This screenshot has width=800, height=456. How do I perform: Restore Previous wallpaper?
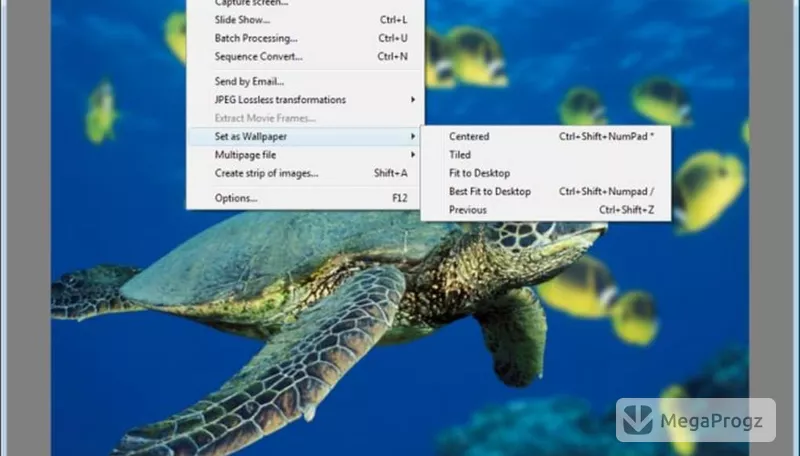coord(545,210)
